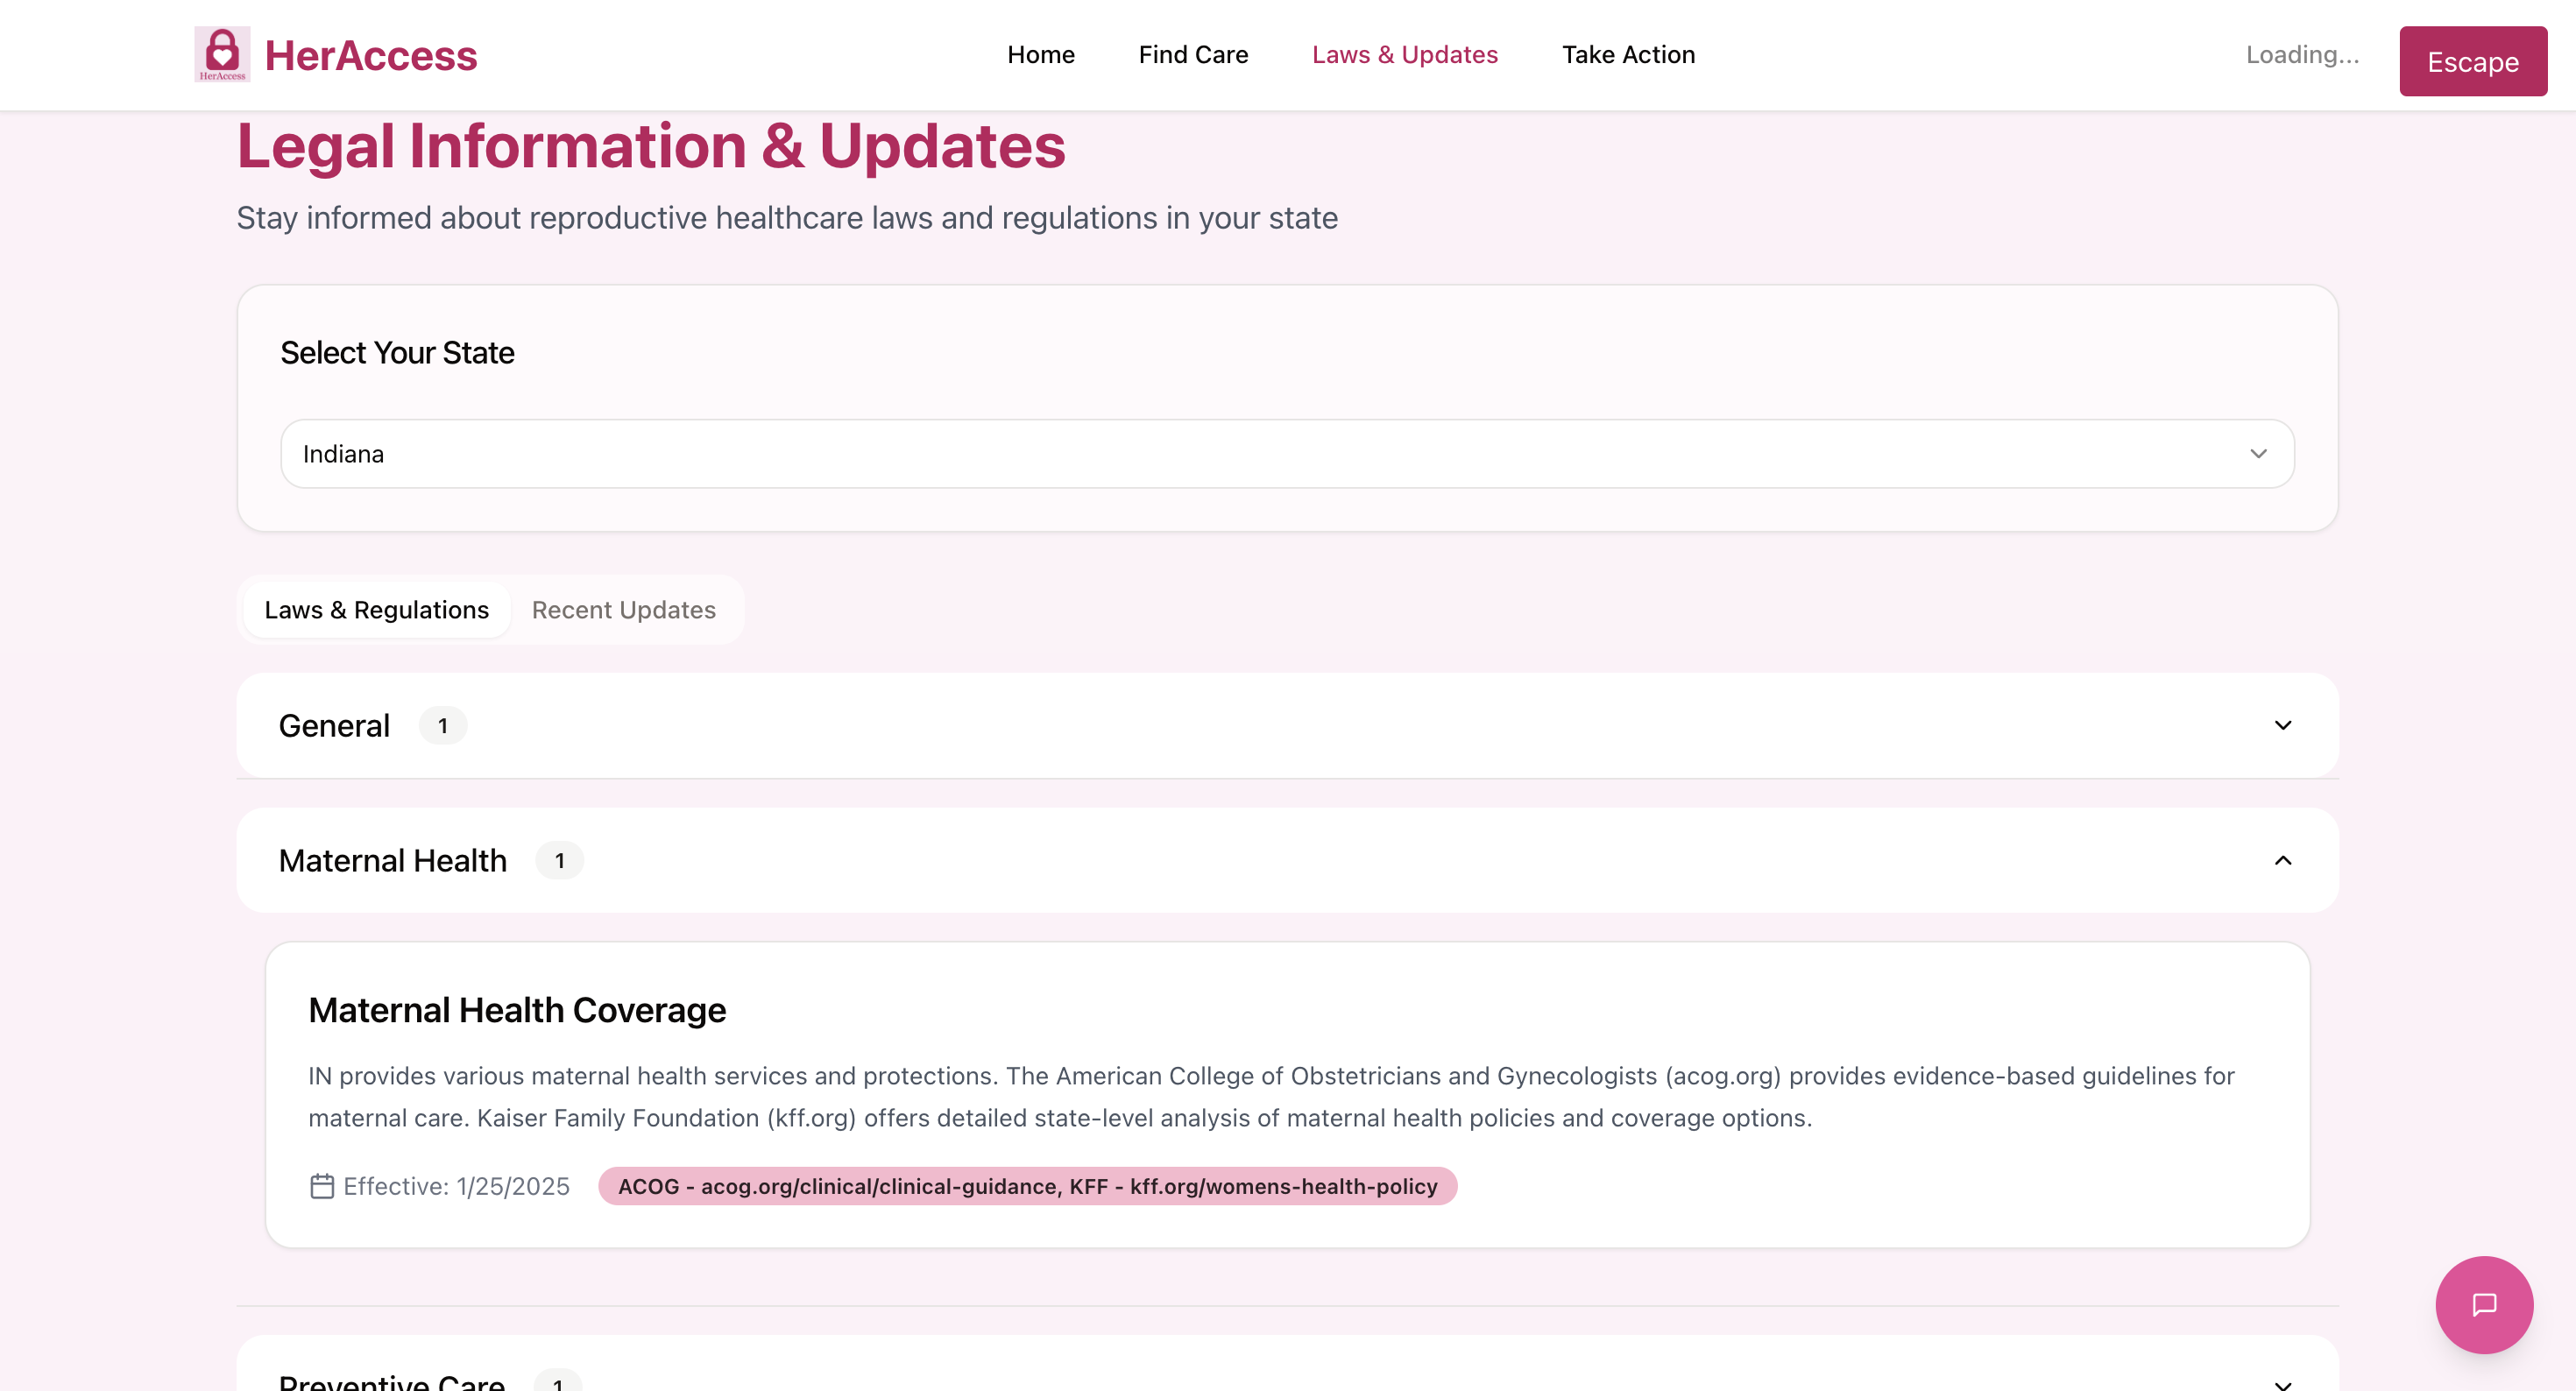The height and width of the screenshot is (1391, 2576).
Task: Click the state selector dropdown arrow
Action: 2258,454
